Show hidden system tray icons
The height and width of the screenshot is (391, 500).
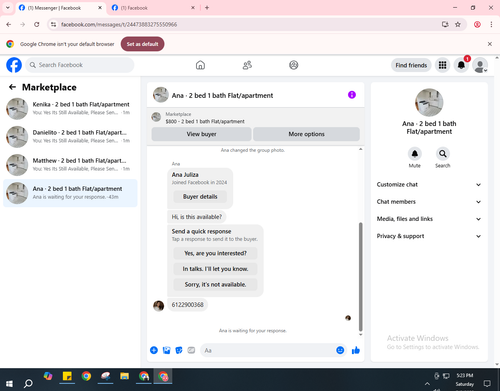(x=427, y=384)
